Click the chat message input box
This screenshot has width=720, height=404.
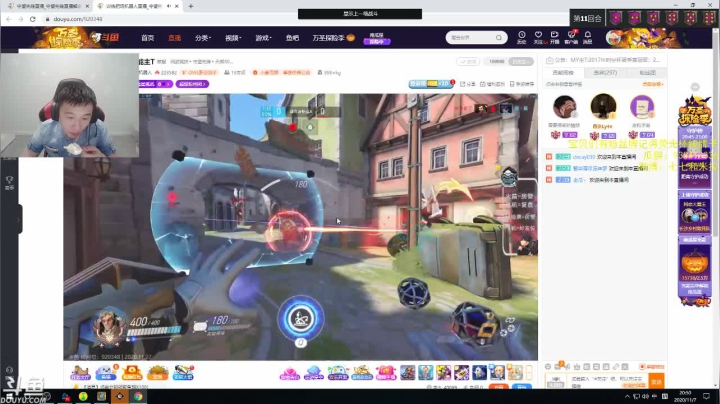(608, 381)
